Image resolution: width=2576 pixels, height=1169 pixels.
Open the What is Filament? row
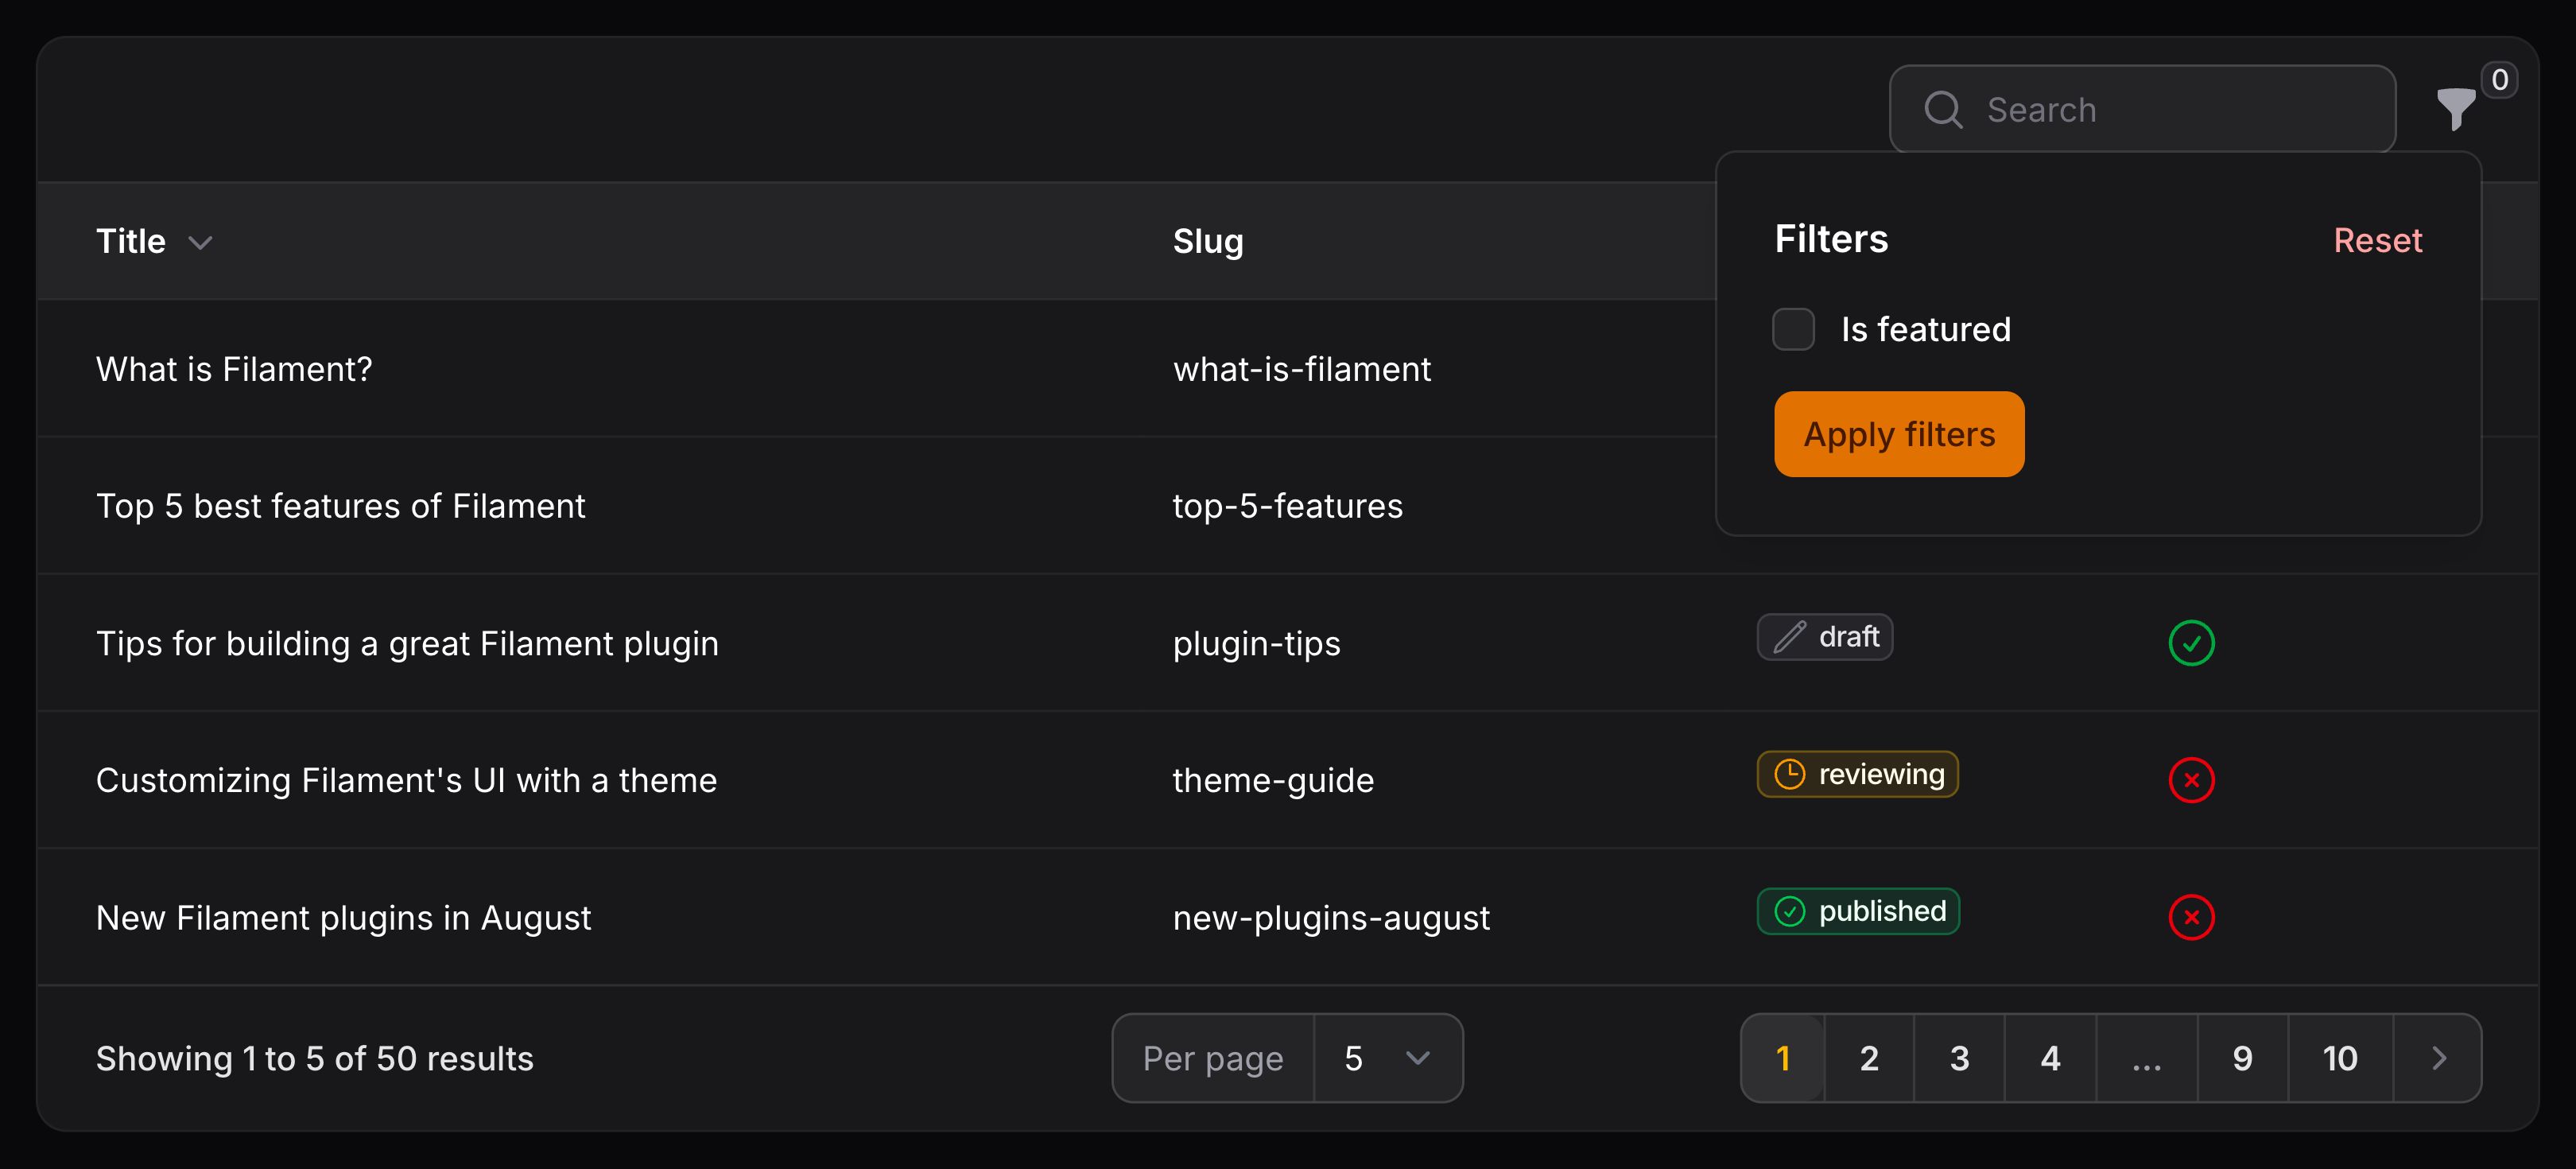[x=234, y=369]
